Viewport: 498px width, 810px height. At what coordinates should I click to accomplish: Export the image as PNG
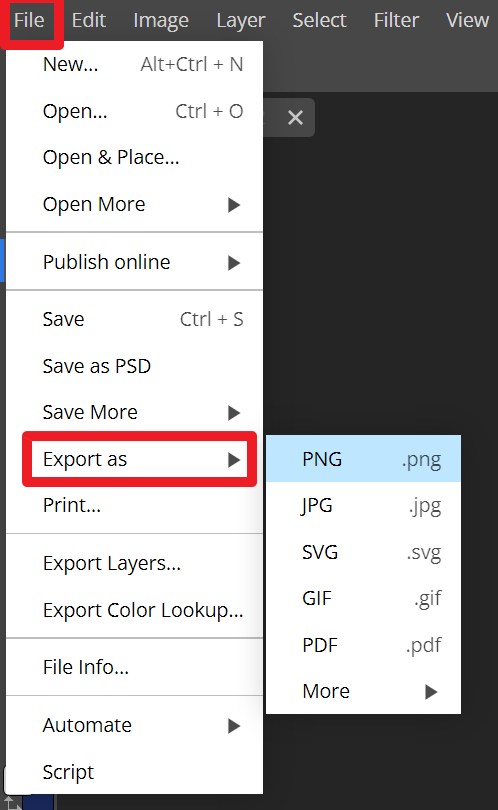(363, 459)
